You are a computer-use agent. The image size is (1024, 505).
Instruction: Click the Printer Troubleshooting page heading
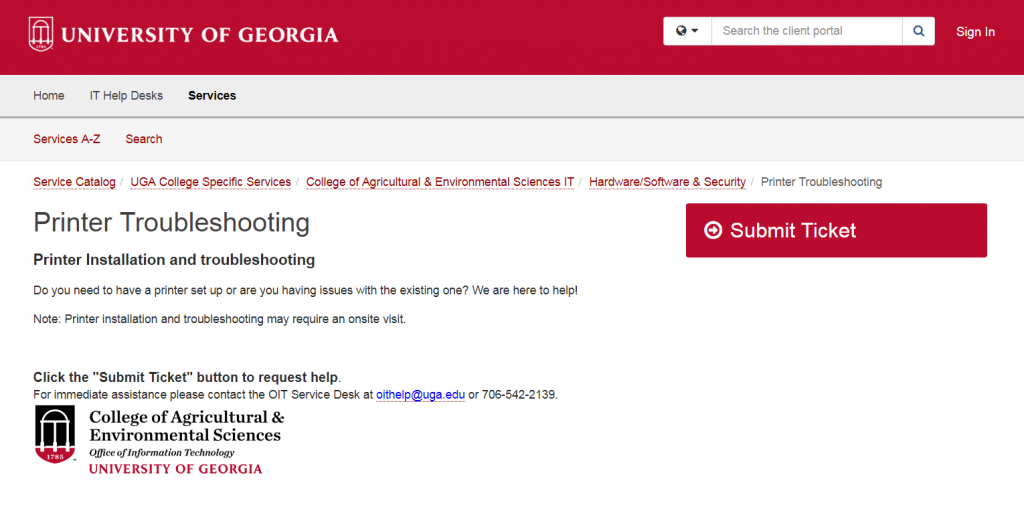click(x=172, y=223)
